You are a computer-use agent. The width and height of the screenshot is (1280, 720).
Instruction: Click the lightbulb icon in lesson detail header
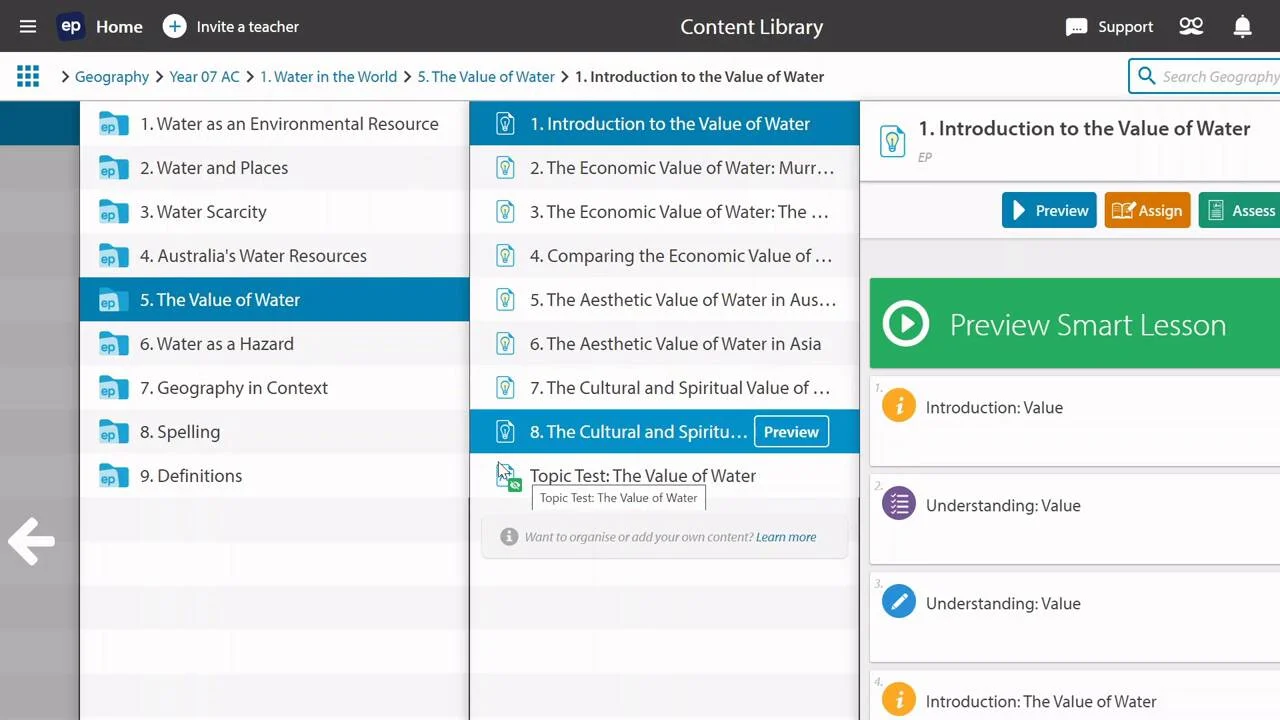click(893, 140)
